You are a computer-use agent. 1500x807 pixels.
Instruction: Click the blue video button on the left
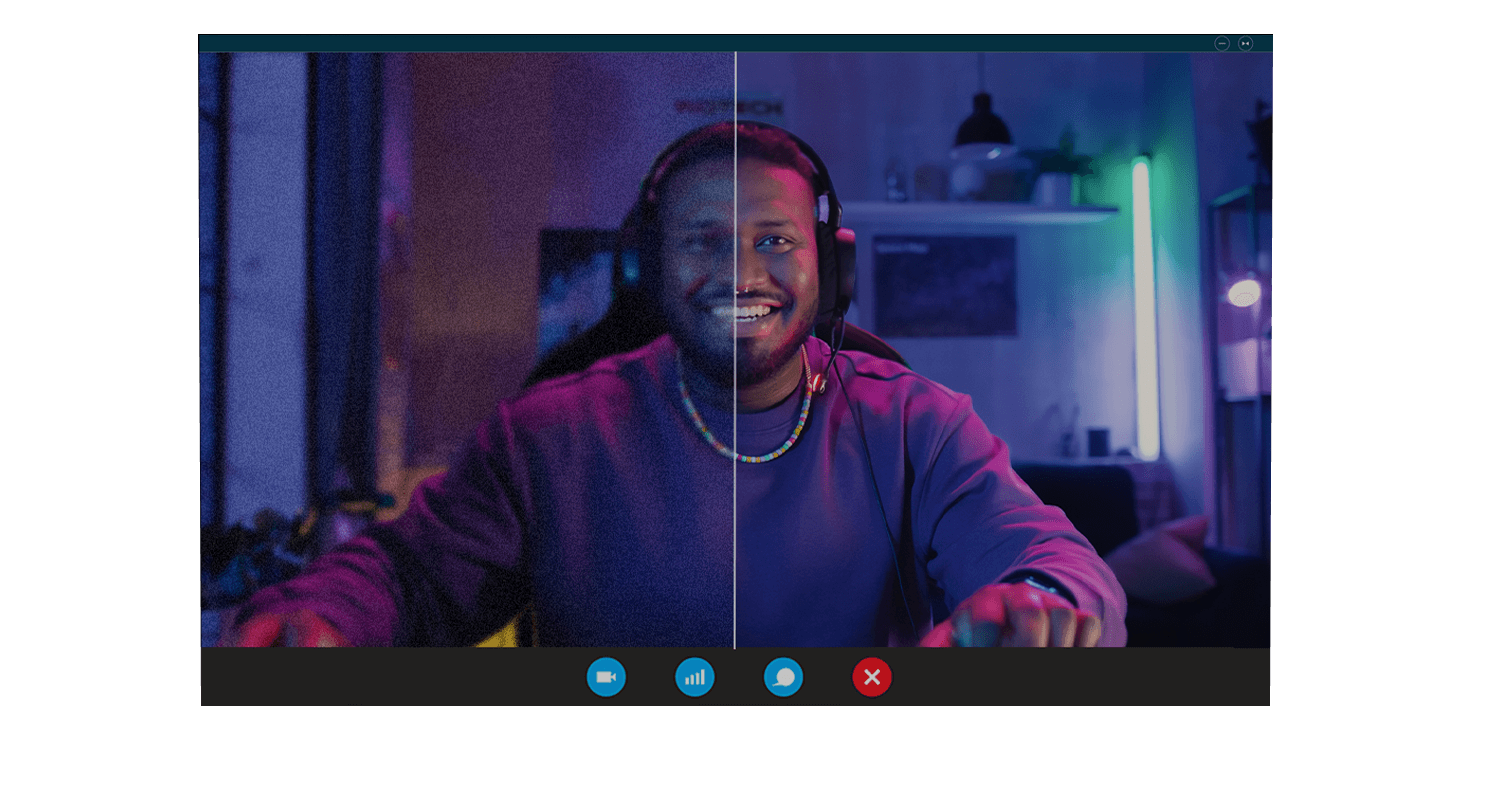coord(607,677)
